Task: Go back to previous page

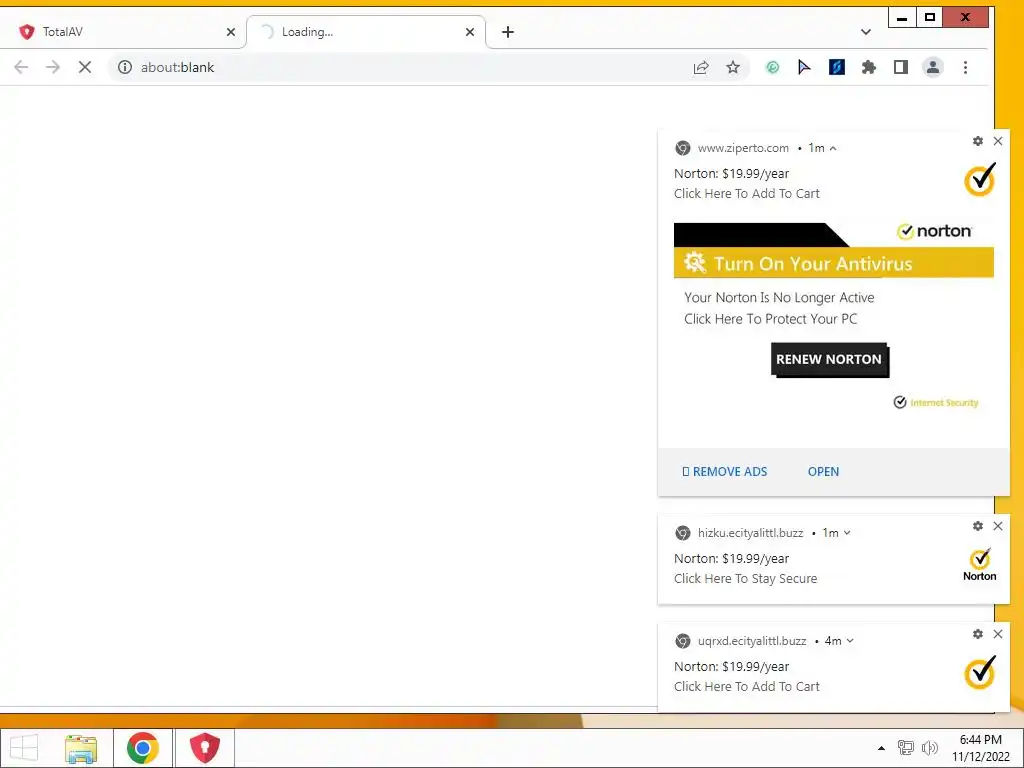Action: pyautogui.click(x=21, y=67)
